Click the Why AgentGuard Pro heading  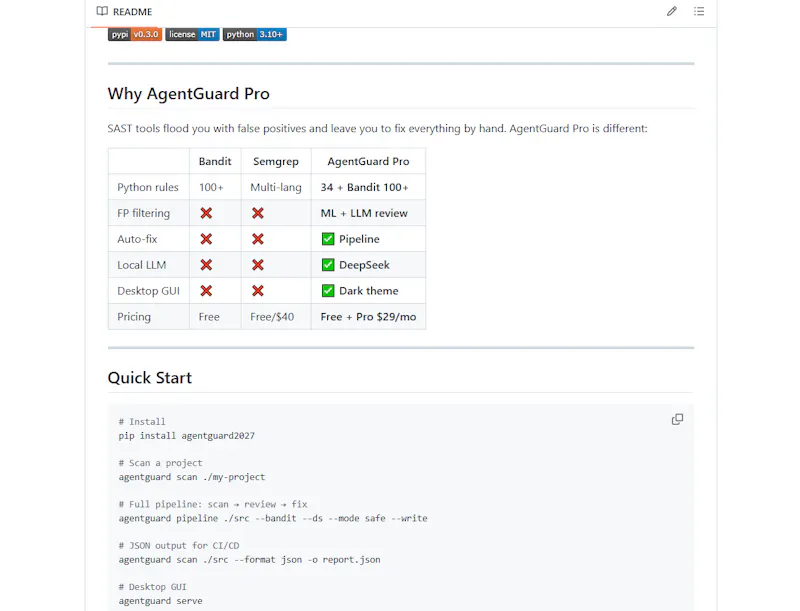(188, 94)
